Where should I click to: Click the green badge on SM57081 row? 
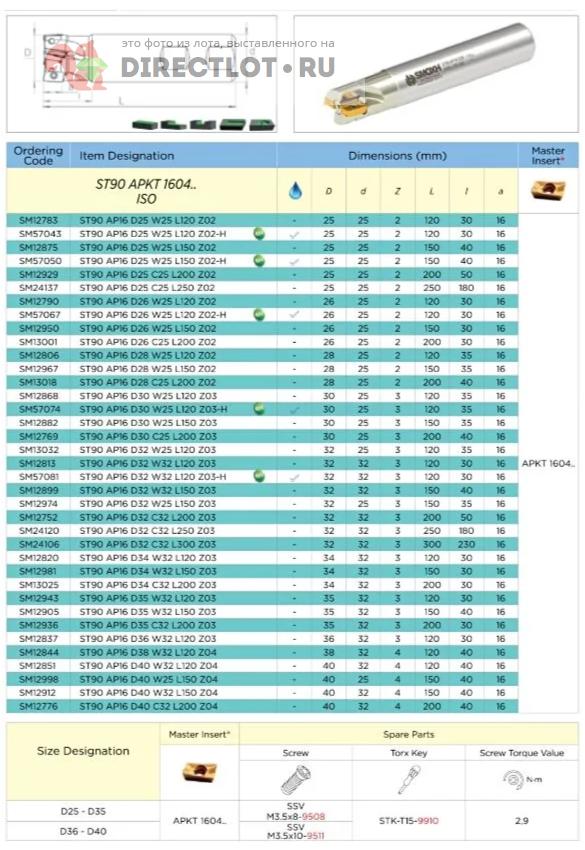tap(260, 476)
